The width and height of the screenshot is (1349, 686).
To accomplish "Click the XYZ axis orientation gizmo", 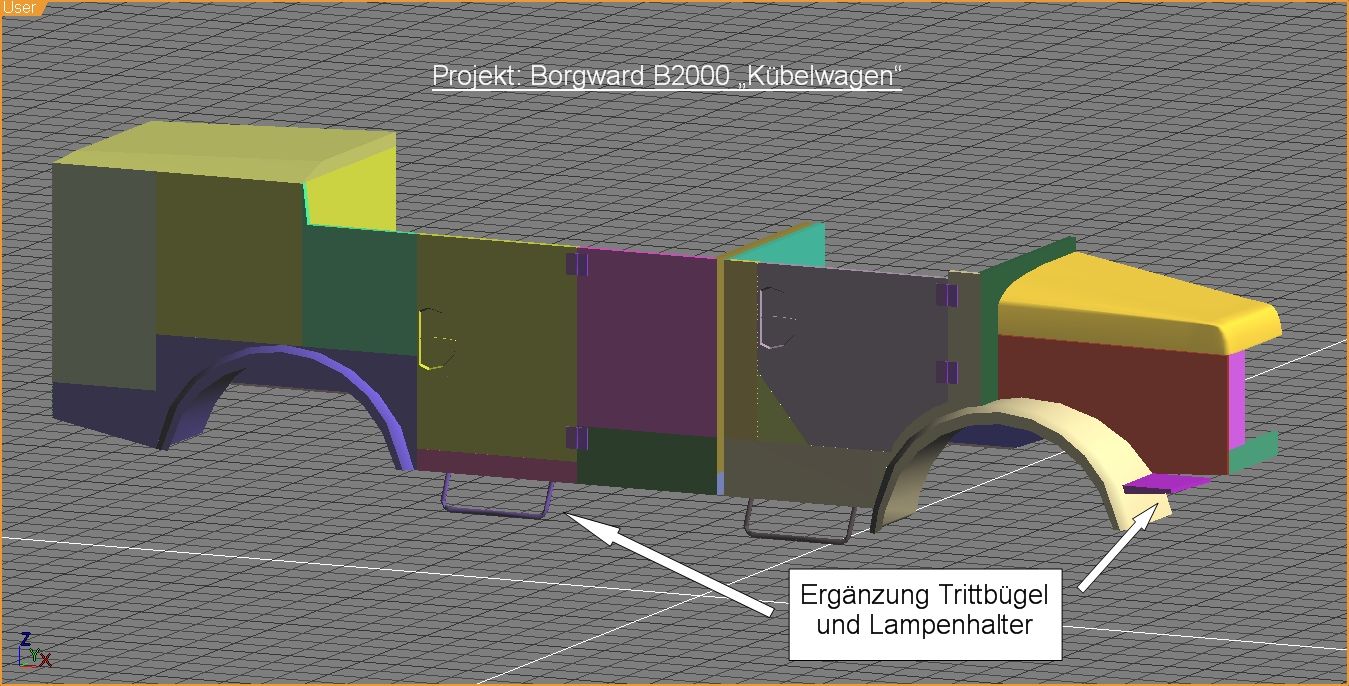I will (33, 650).
